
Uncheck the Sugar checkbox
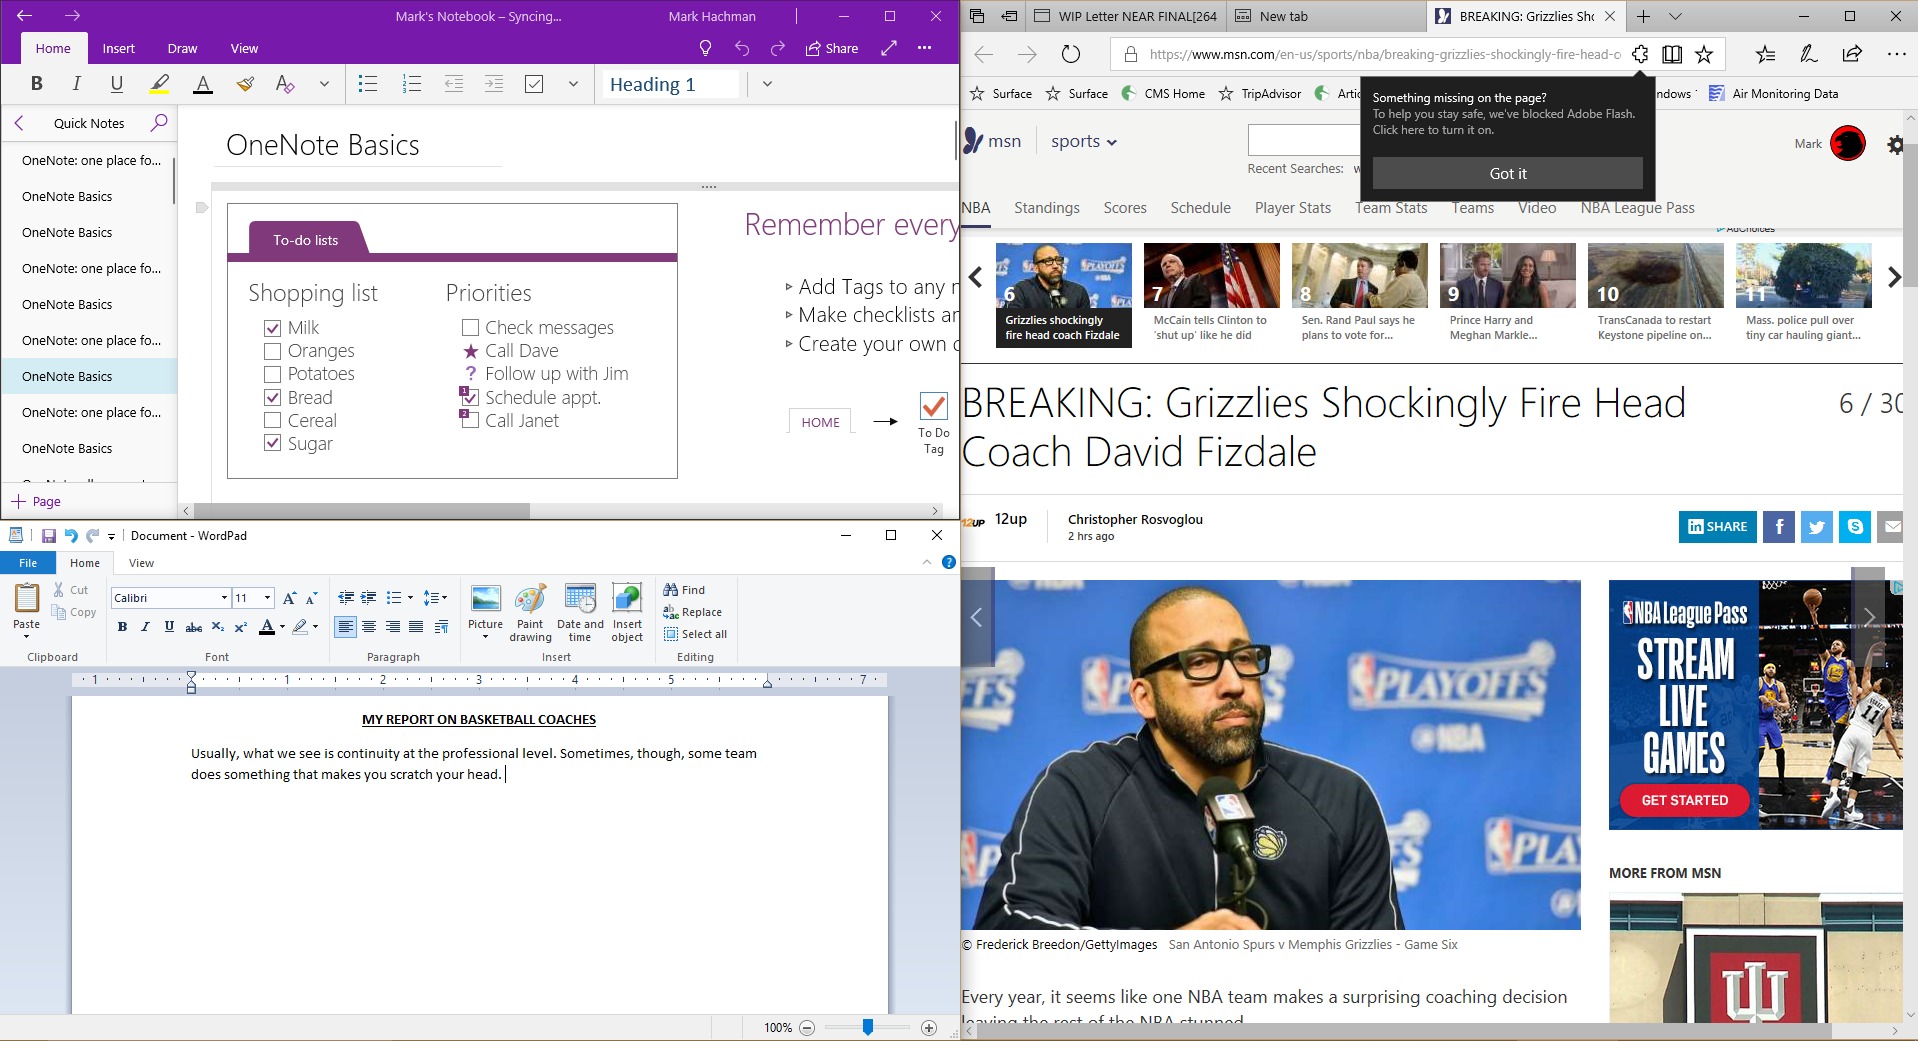click(x=272, y=443)
